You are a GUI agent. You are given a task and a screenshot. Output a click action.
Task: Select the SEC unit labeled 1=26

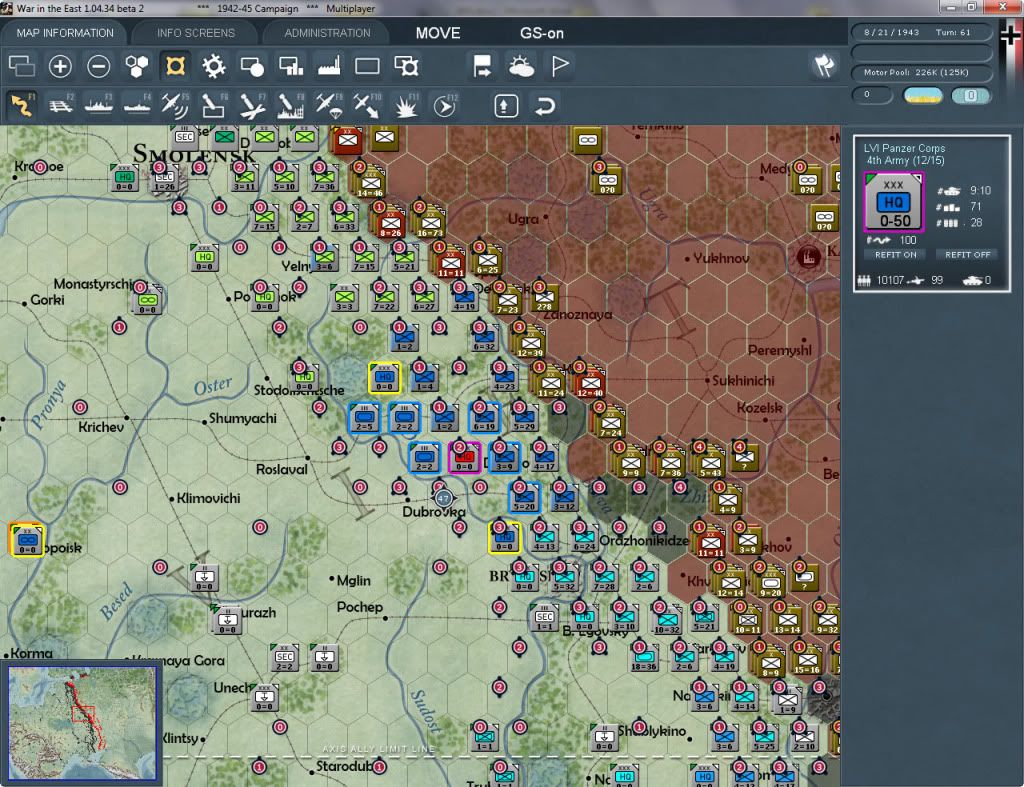click(x=165, y=178)
